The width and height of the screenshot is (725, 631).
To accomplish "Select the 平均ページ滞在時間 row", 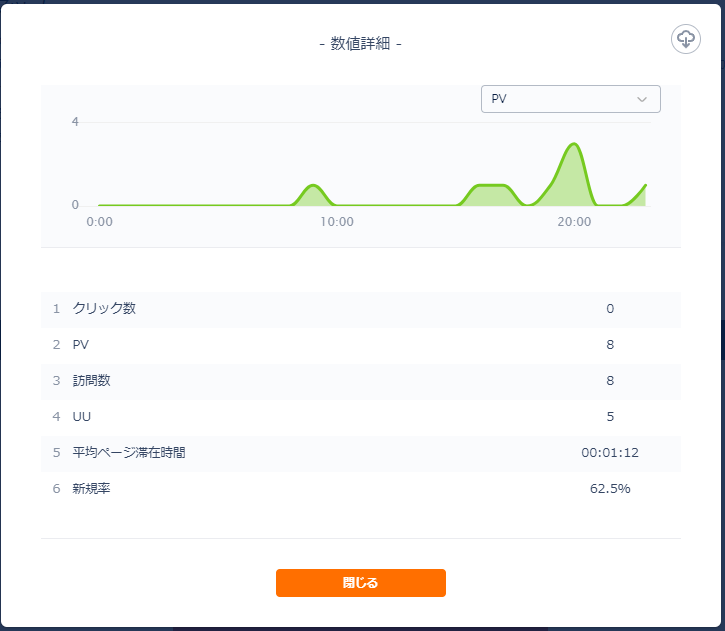I will pos(361,453).
